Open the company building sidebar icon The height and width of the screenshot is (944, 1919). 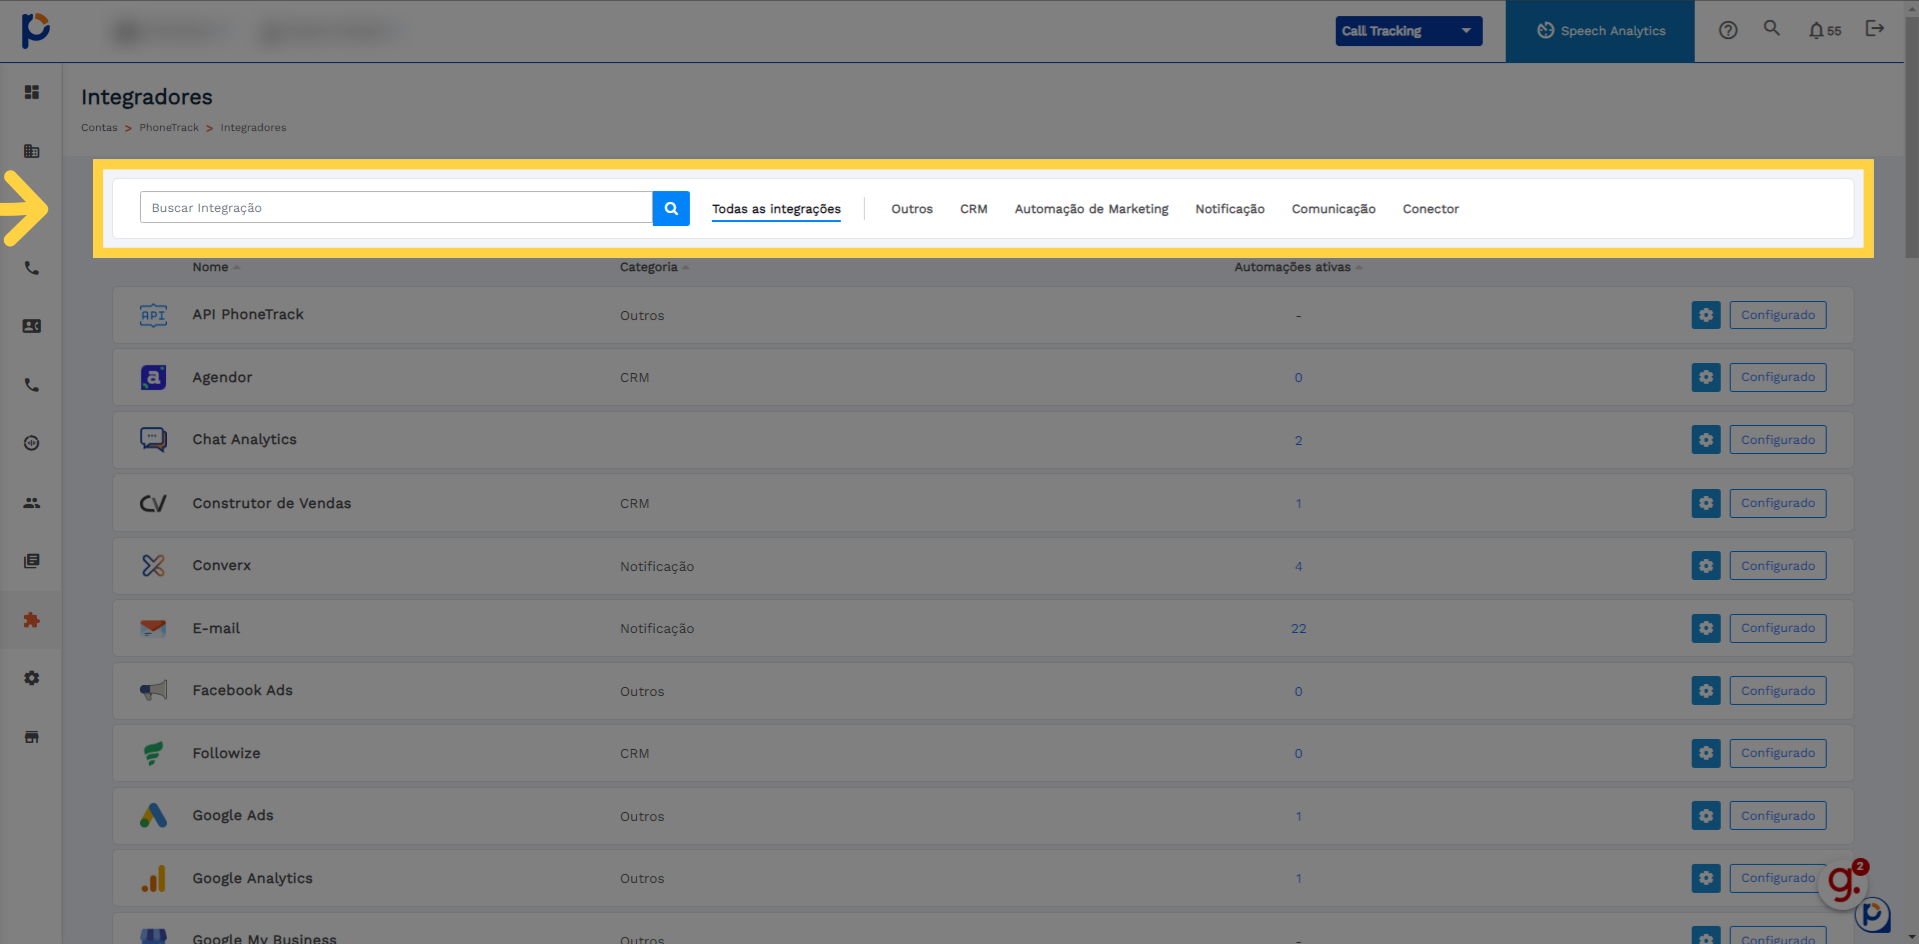pyautogui.click(x=32, y=151)
